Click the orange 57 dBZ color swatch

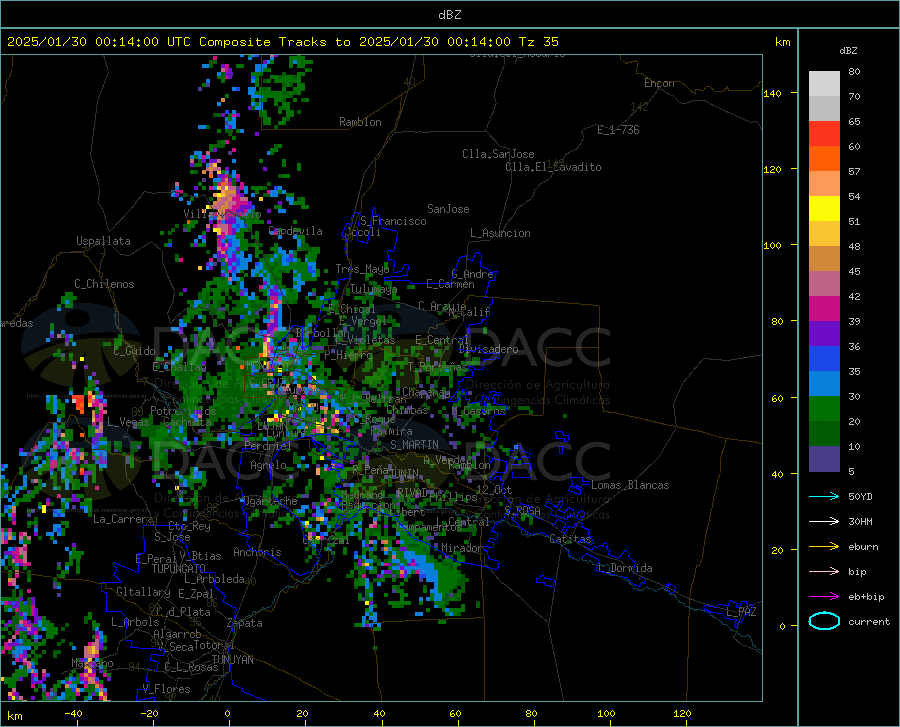pyautogui.click(x=824, y=159)
